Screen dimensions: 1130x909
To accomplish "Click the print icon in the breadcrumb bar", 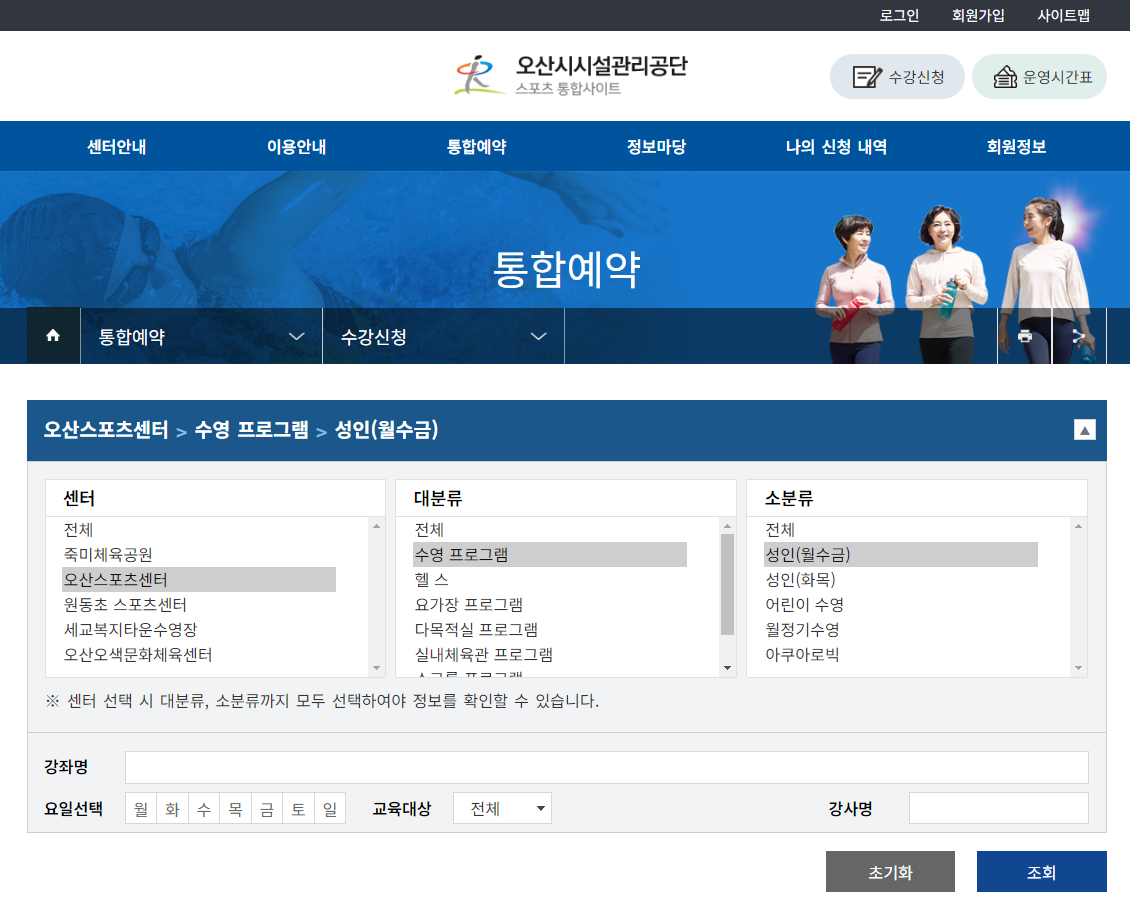I will [x=1024, y=336].
